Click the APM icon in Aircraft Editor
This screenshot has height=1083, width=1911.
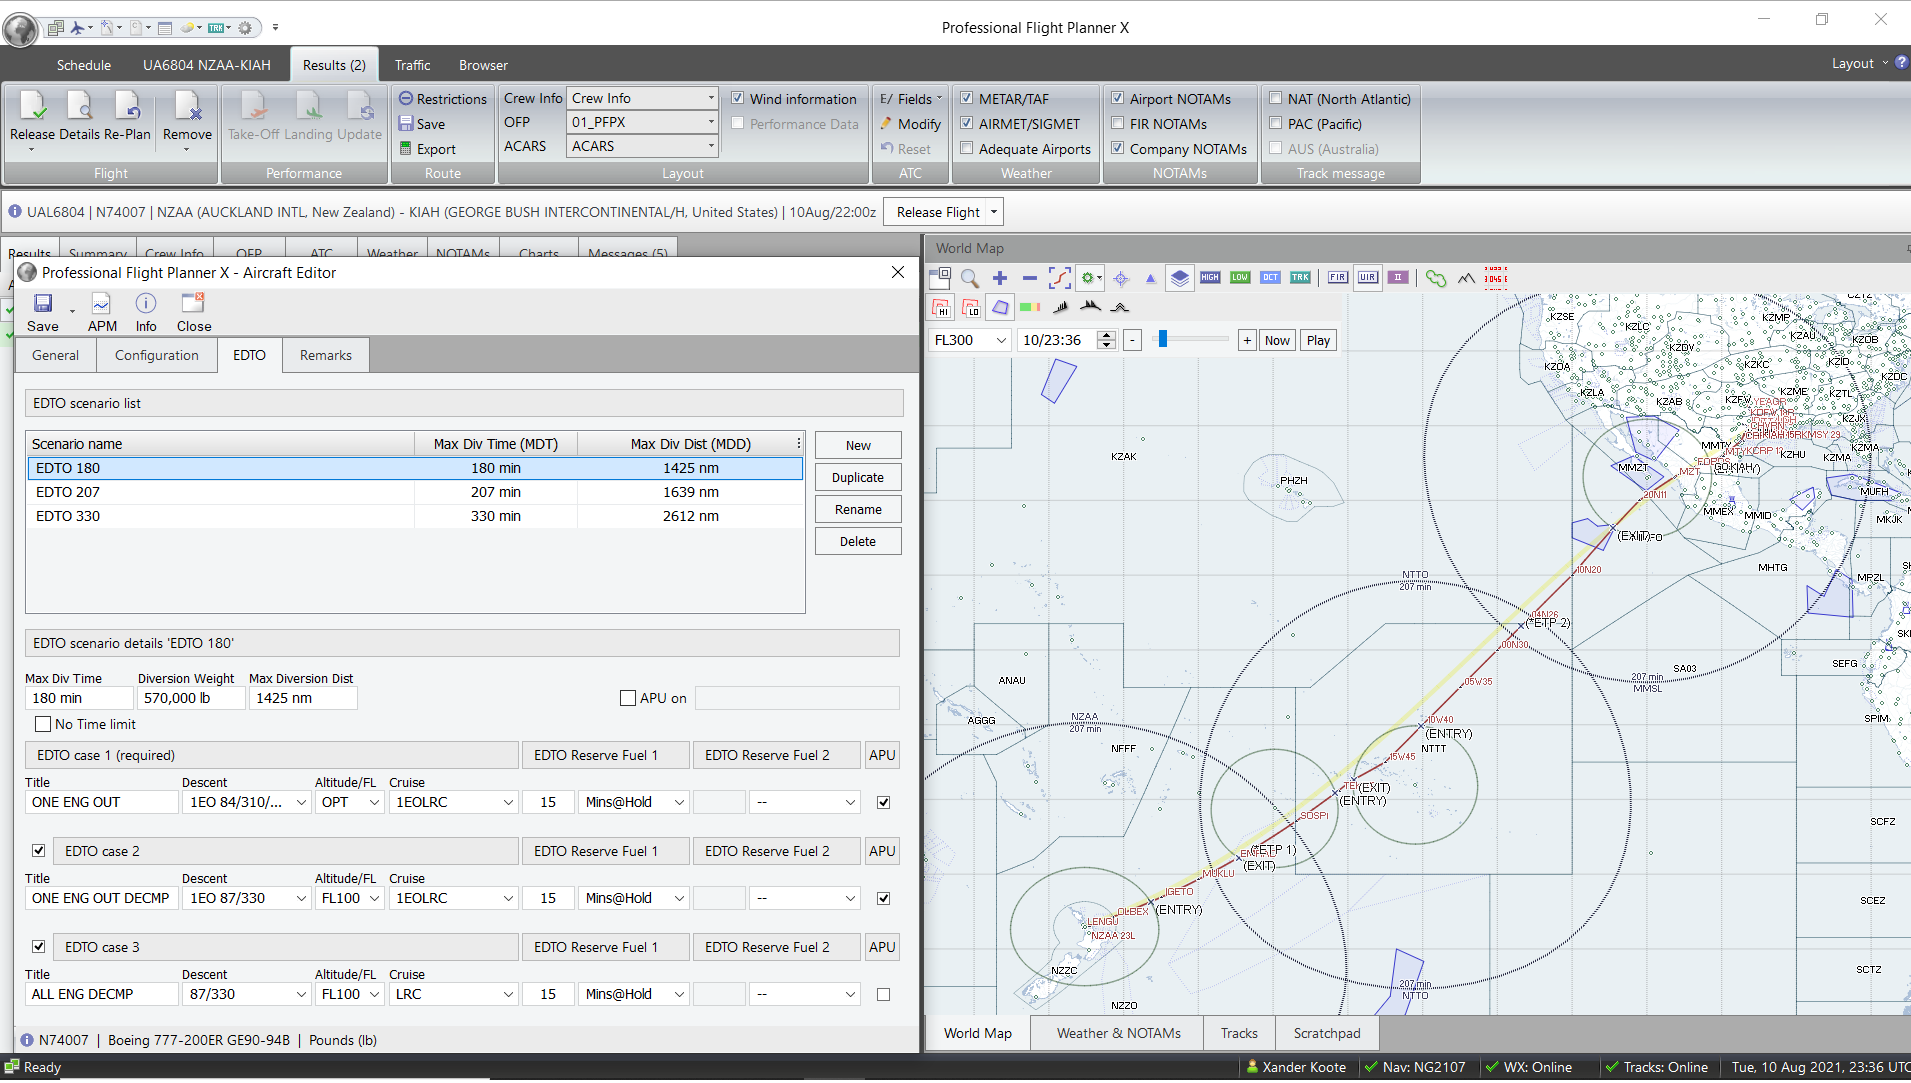pyautogui.click(x=102, y=313)
